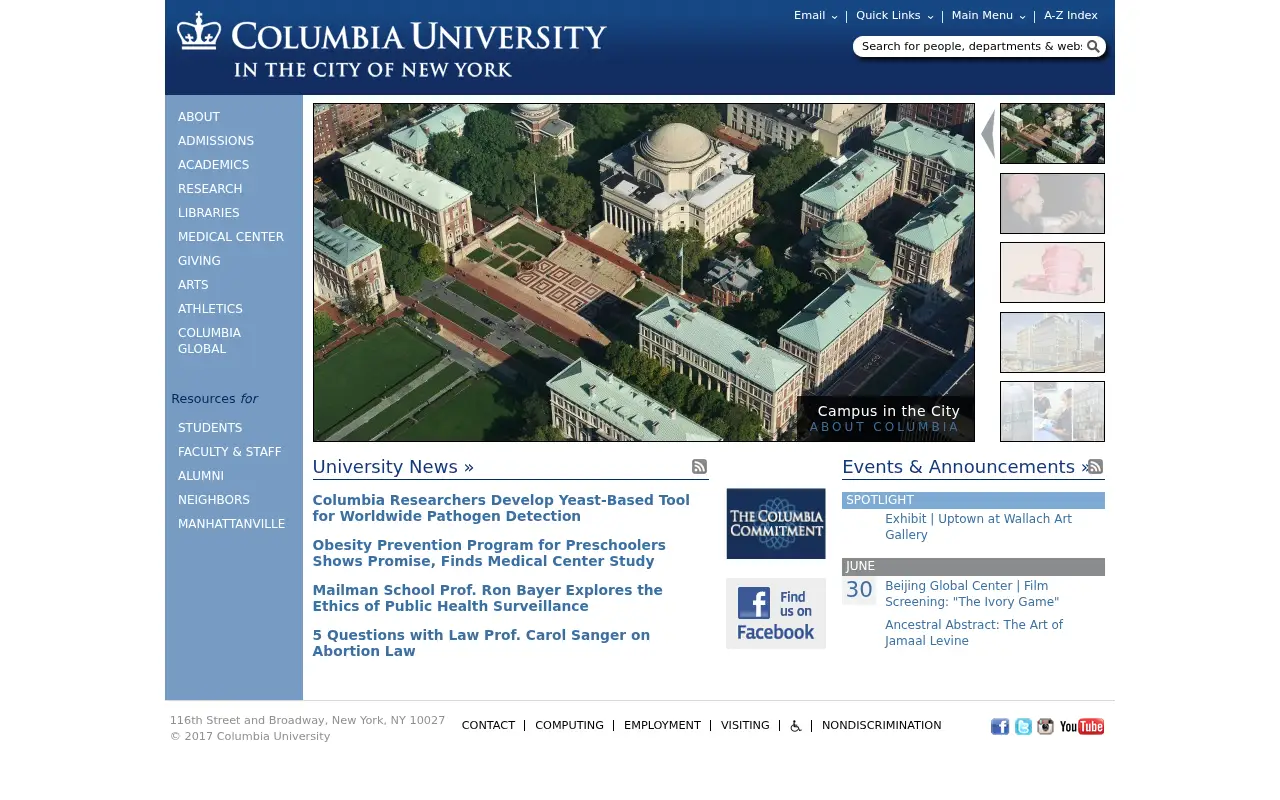
Task: Open Athletics from the sidebar
Action: [210, 309]
